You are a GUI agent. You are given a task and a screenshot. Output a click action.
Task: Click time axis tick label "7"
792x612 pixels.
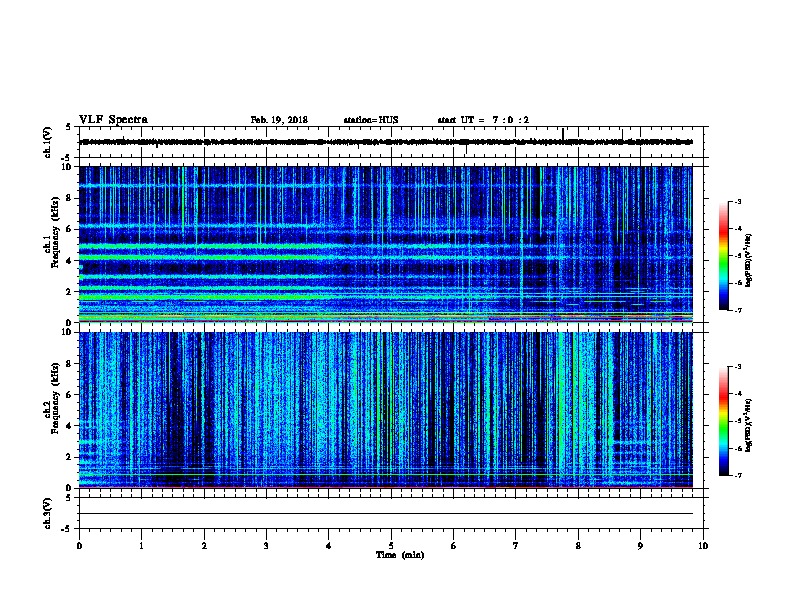point(516,545)
